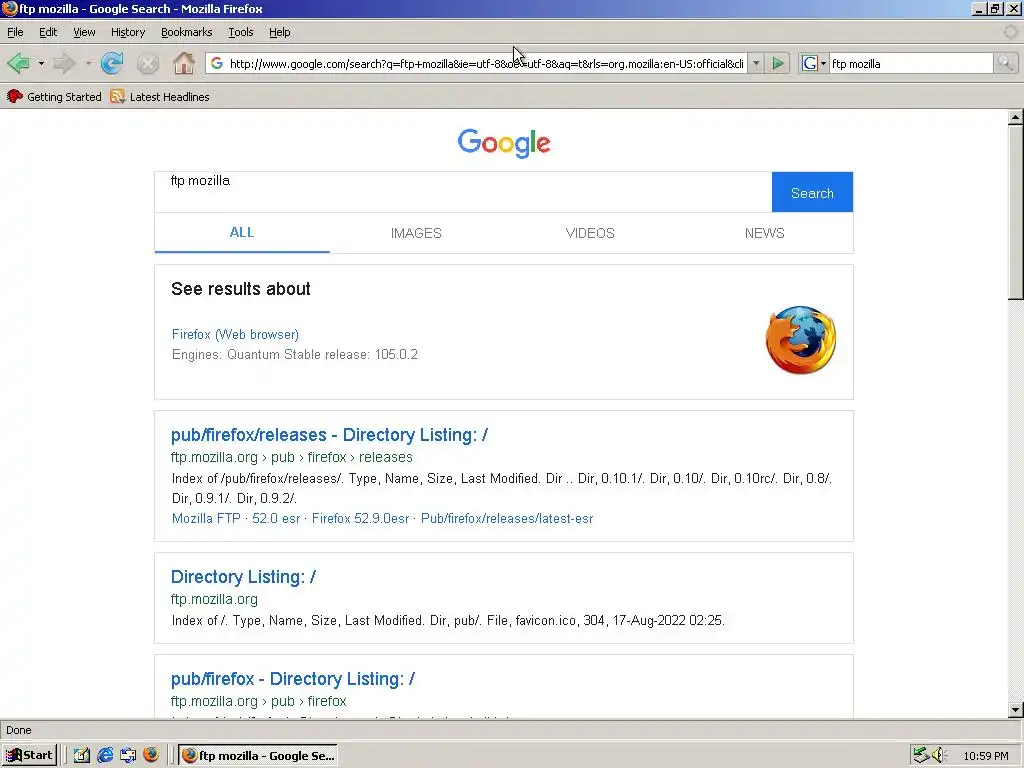Image resolution: width=1024 pixels, height=768 pixels.
Task: Click the Go green arrow button
Action: 778,63
